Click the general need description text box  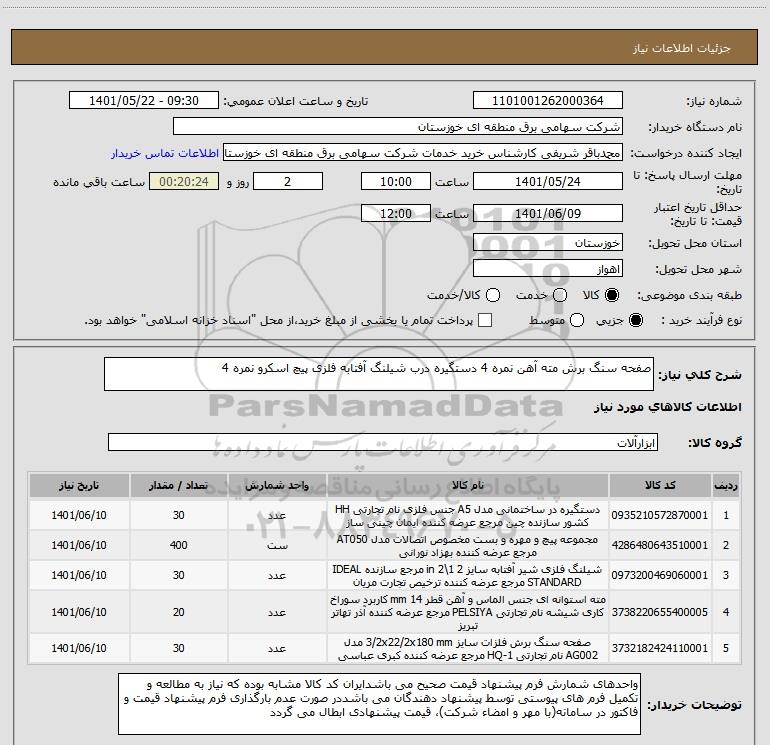pos(379,374)
